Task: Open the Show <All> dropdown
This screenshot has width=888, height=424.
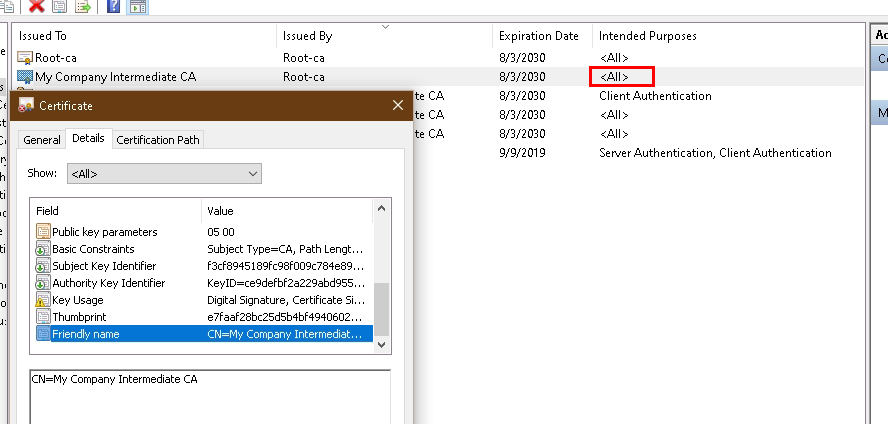Action: pos(164,174)
